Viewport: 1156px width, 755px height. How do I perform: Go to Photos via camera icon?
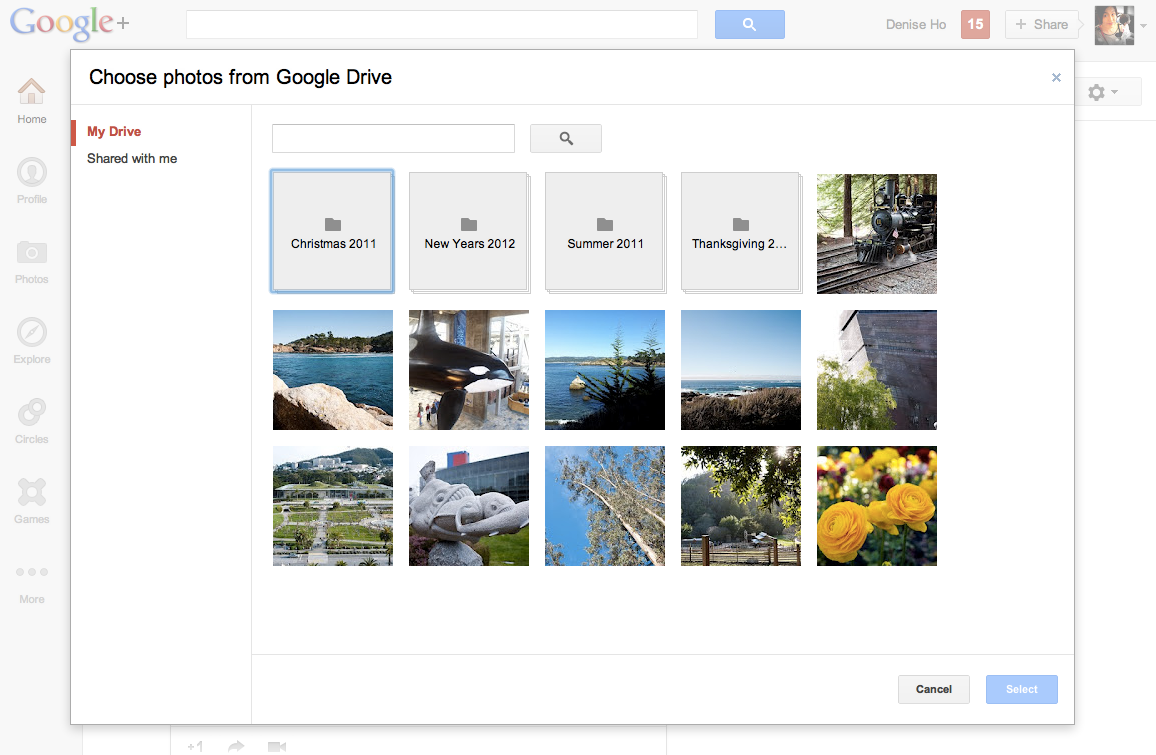pyautogui.click(x=32, y=252)
